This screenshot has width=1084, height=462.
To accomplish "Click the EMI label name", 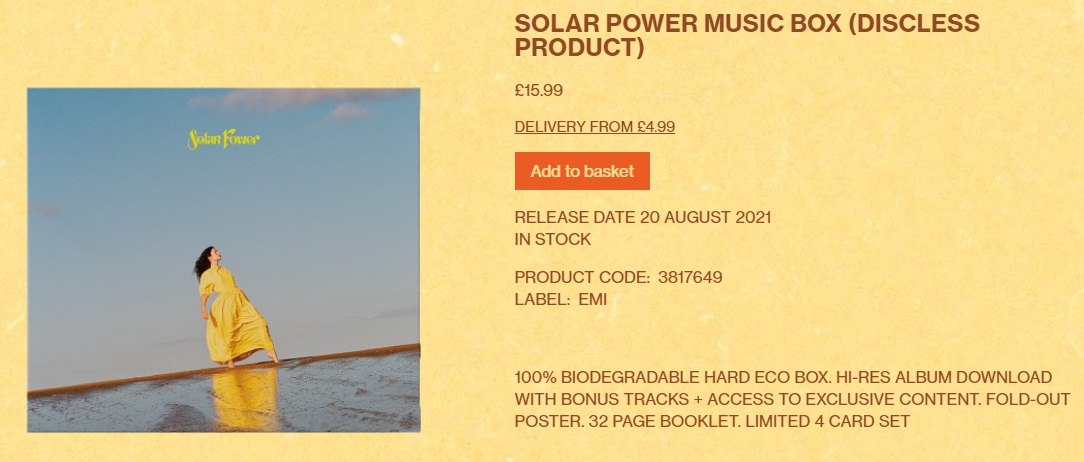I will click(592, 299).
